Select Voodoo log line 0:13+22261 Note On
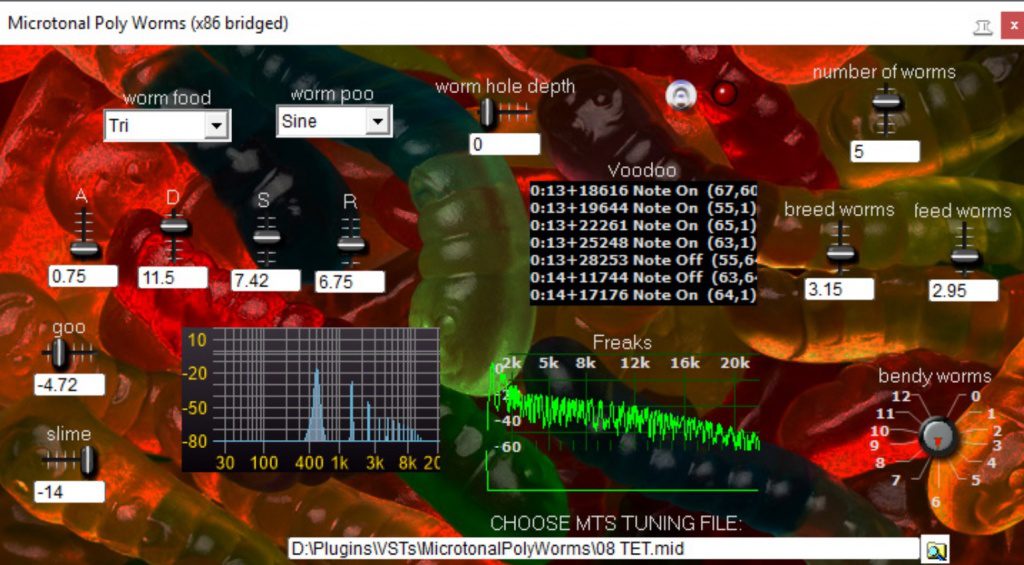This screenshot has height=565, width=1024. coord(643,225)
